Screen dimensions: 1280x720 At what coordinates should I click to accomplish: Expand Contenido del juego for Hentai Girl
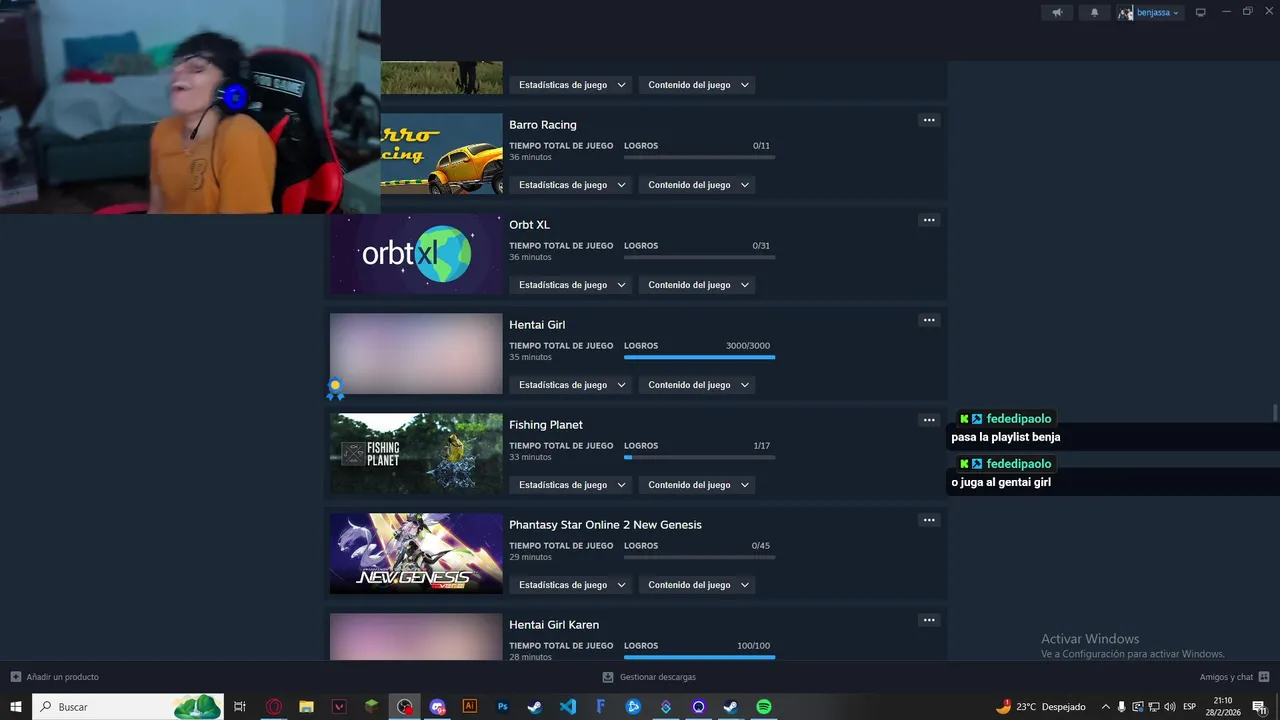click(x=697, y=385)
